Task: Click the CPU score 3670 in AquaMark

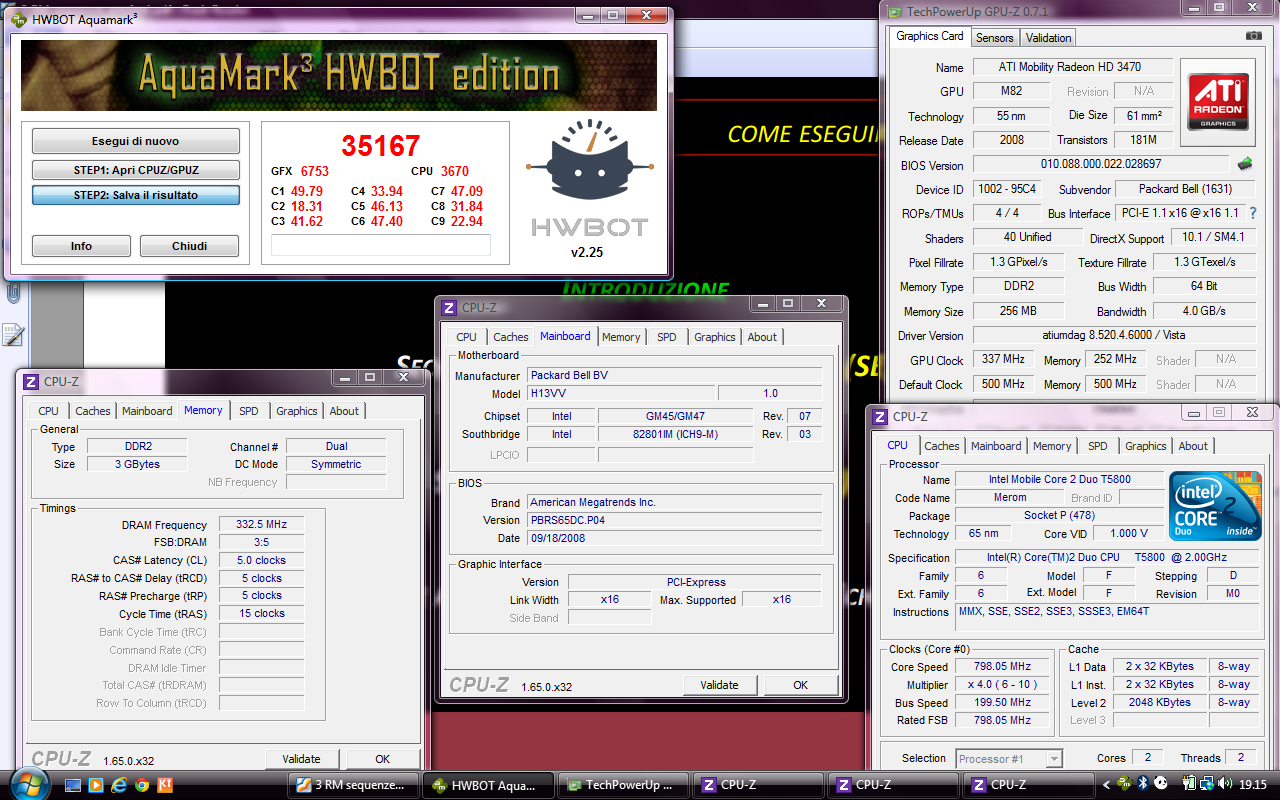Action: click(454, 171)
